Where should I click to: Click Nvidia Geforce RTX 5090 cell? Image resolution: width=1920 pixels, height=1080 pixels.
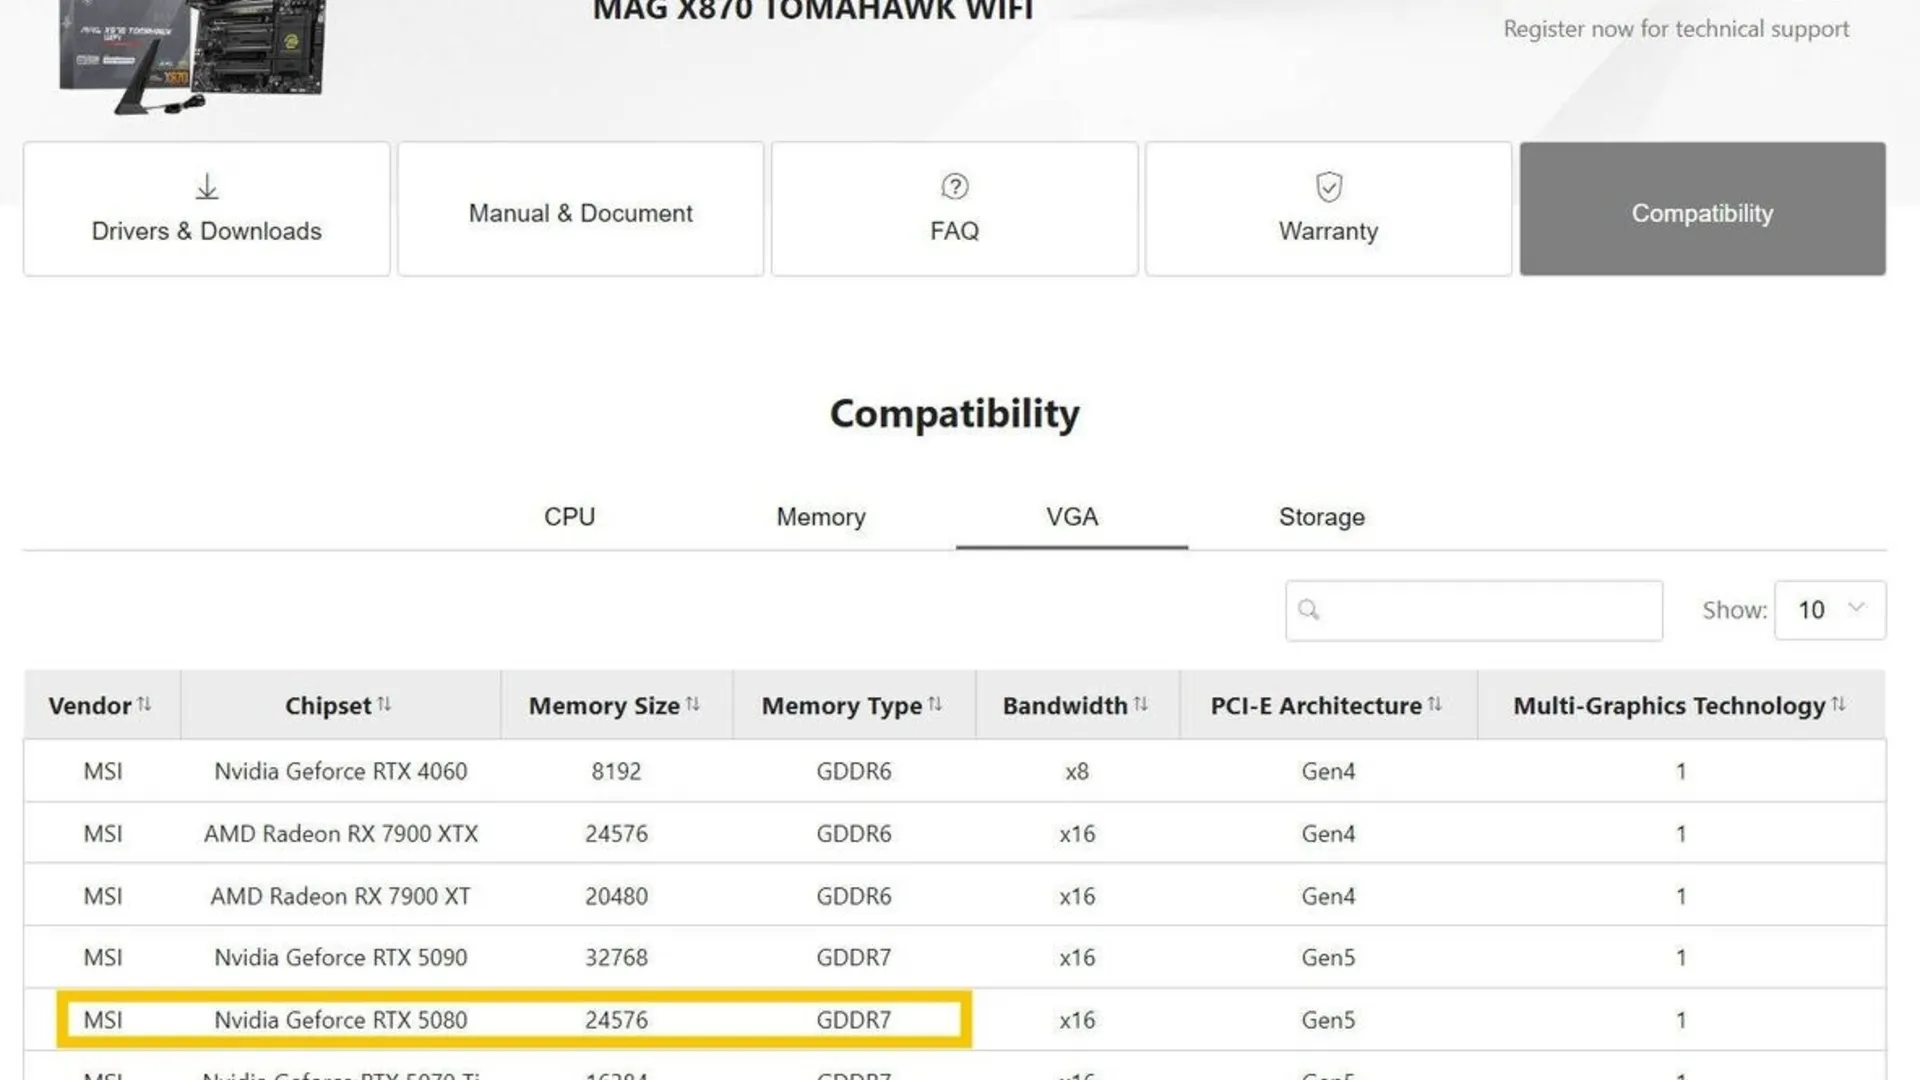(341, 957)
